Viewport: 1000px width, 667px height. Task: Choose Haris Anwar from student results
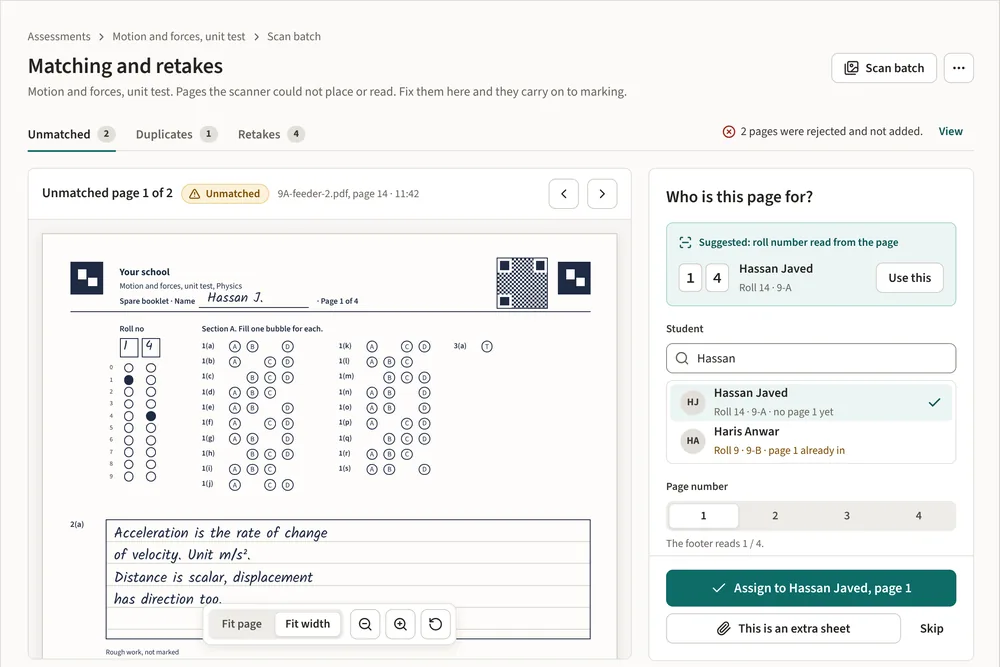(811, 441)
